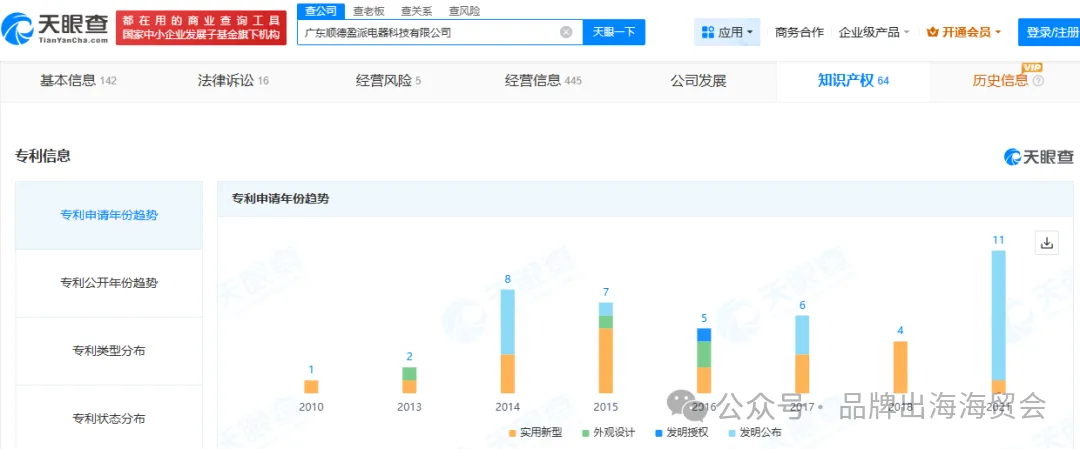This screenshot has height=449, width=1080.
Task: Select the 查关系 search tab
Action: pyautogui.click(x=416, y=11)
